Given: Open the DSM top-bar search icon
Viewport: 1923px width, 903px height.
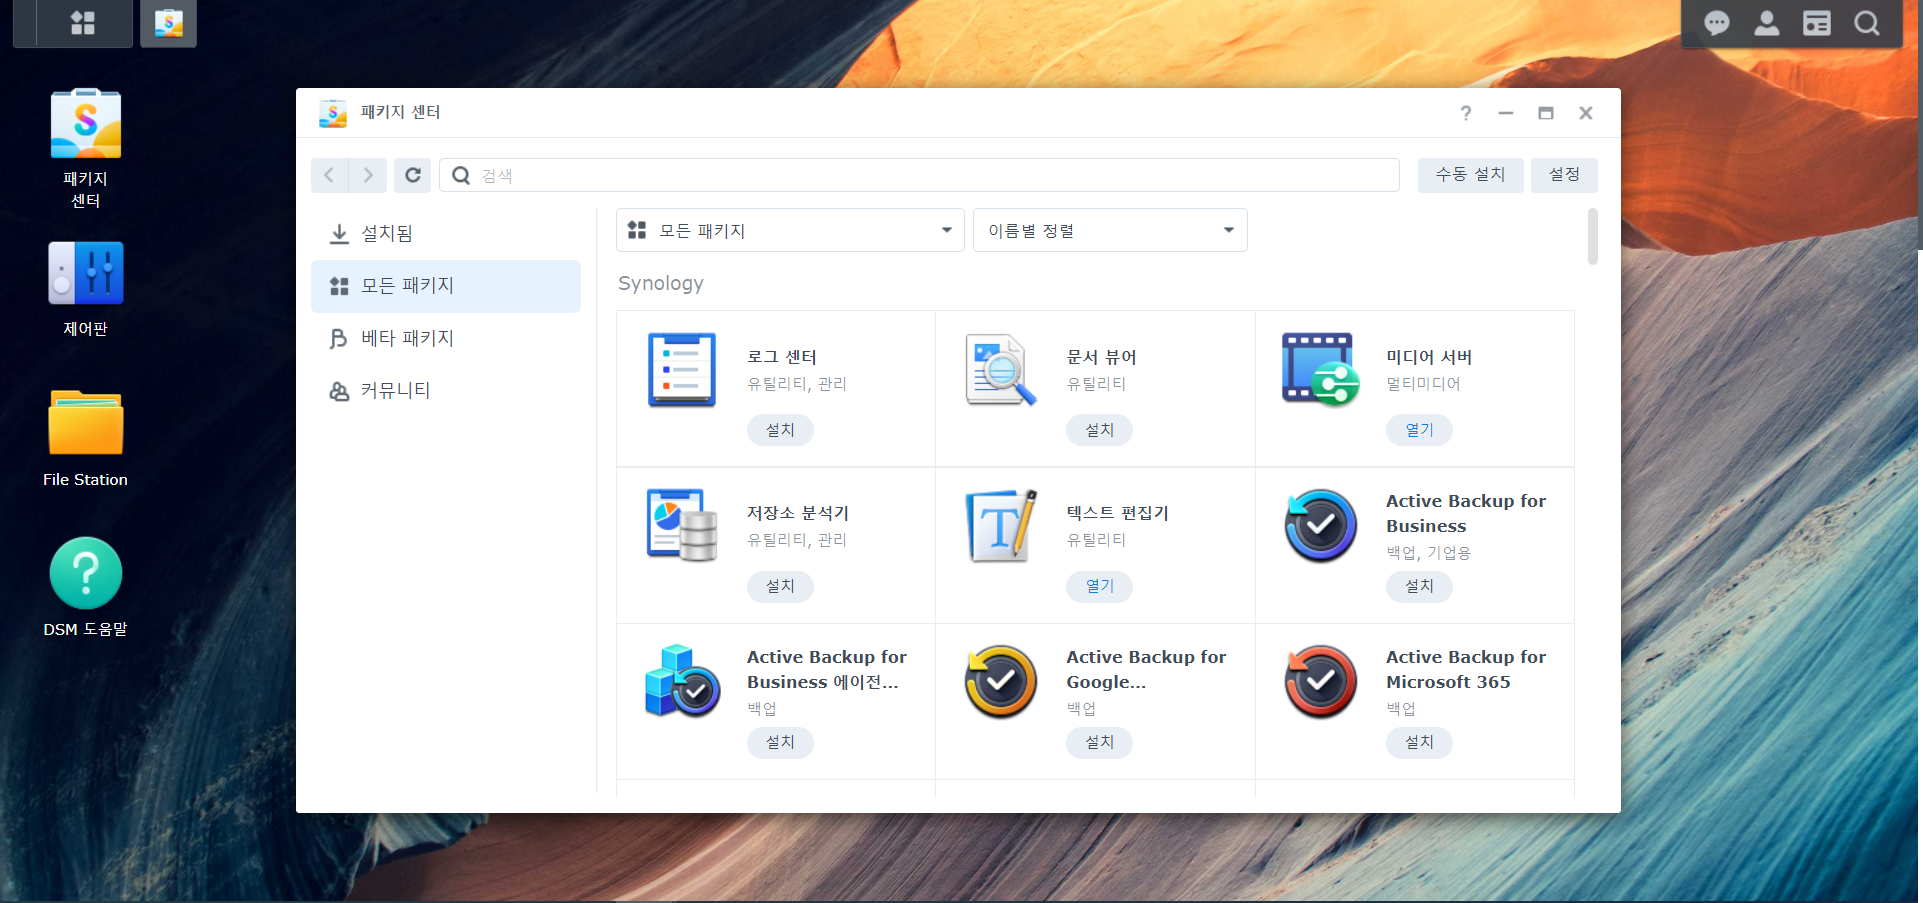Looking at the screenshot, I should (1867, 23).
